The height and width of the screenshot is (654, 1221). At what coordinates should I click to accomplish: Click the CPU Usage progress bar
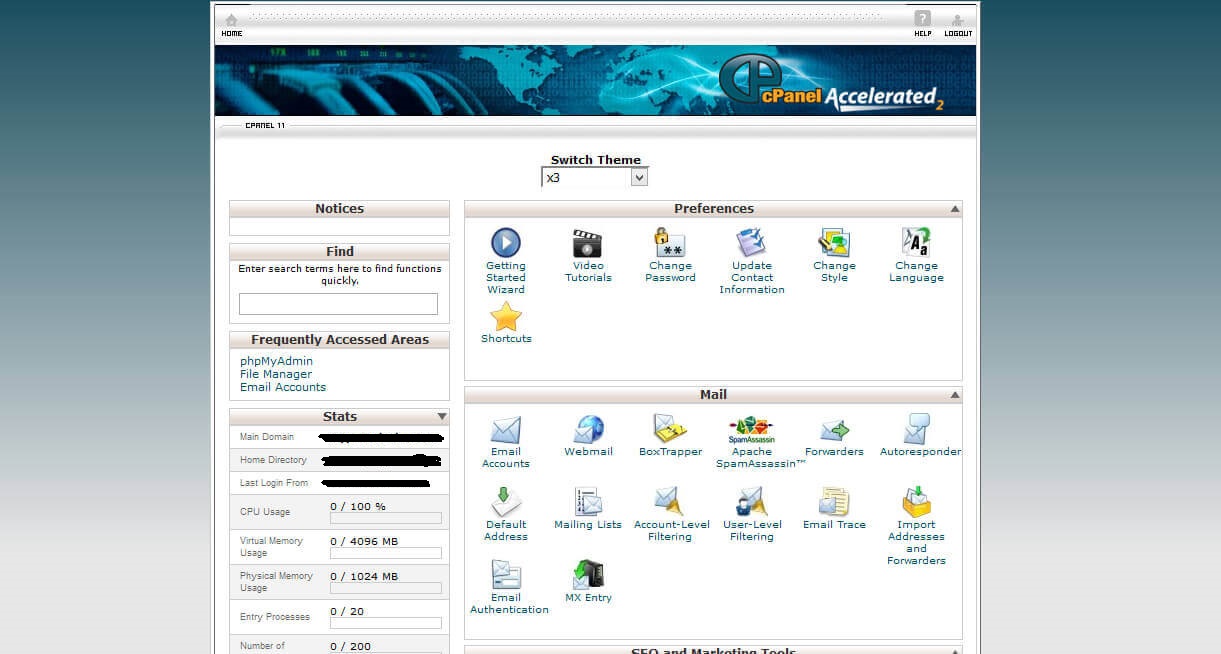(386, 518)
